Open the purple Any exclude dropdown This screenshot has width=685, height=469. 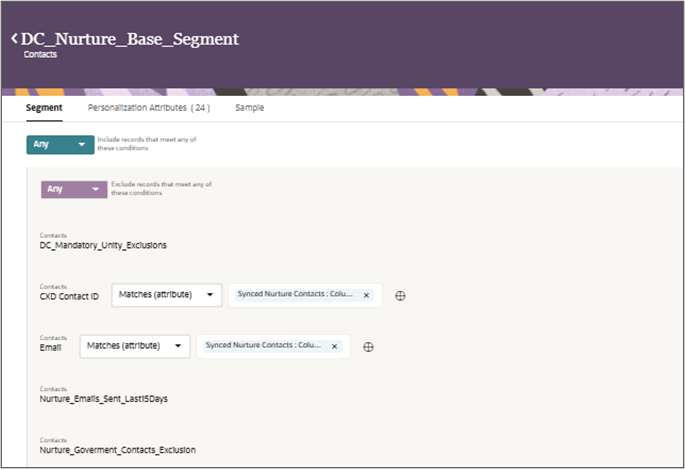click(74, 190)
